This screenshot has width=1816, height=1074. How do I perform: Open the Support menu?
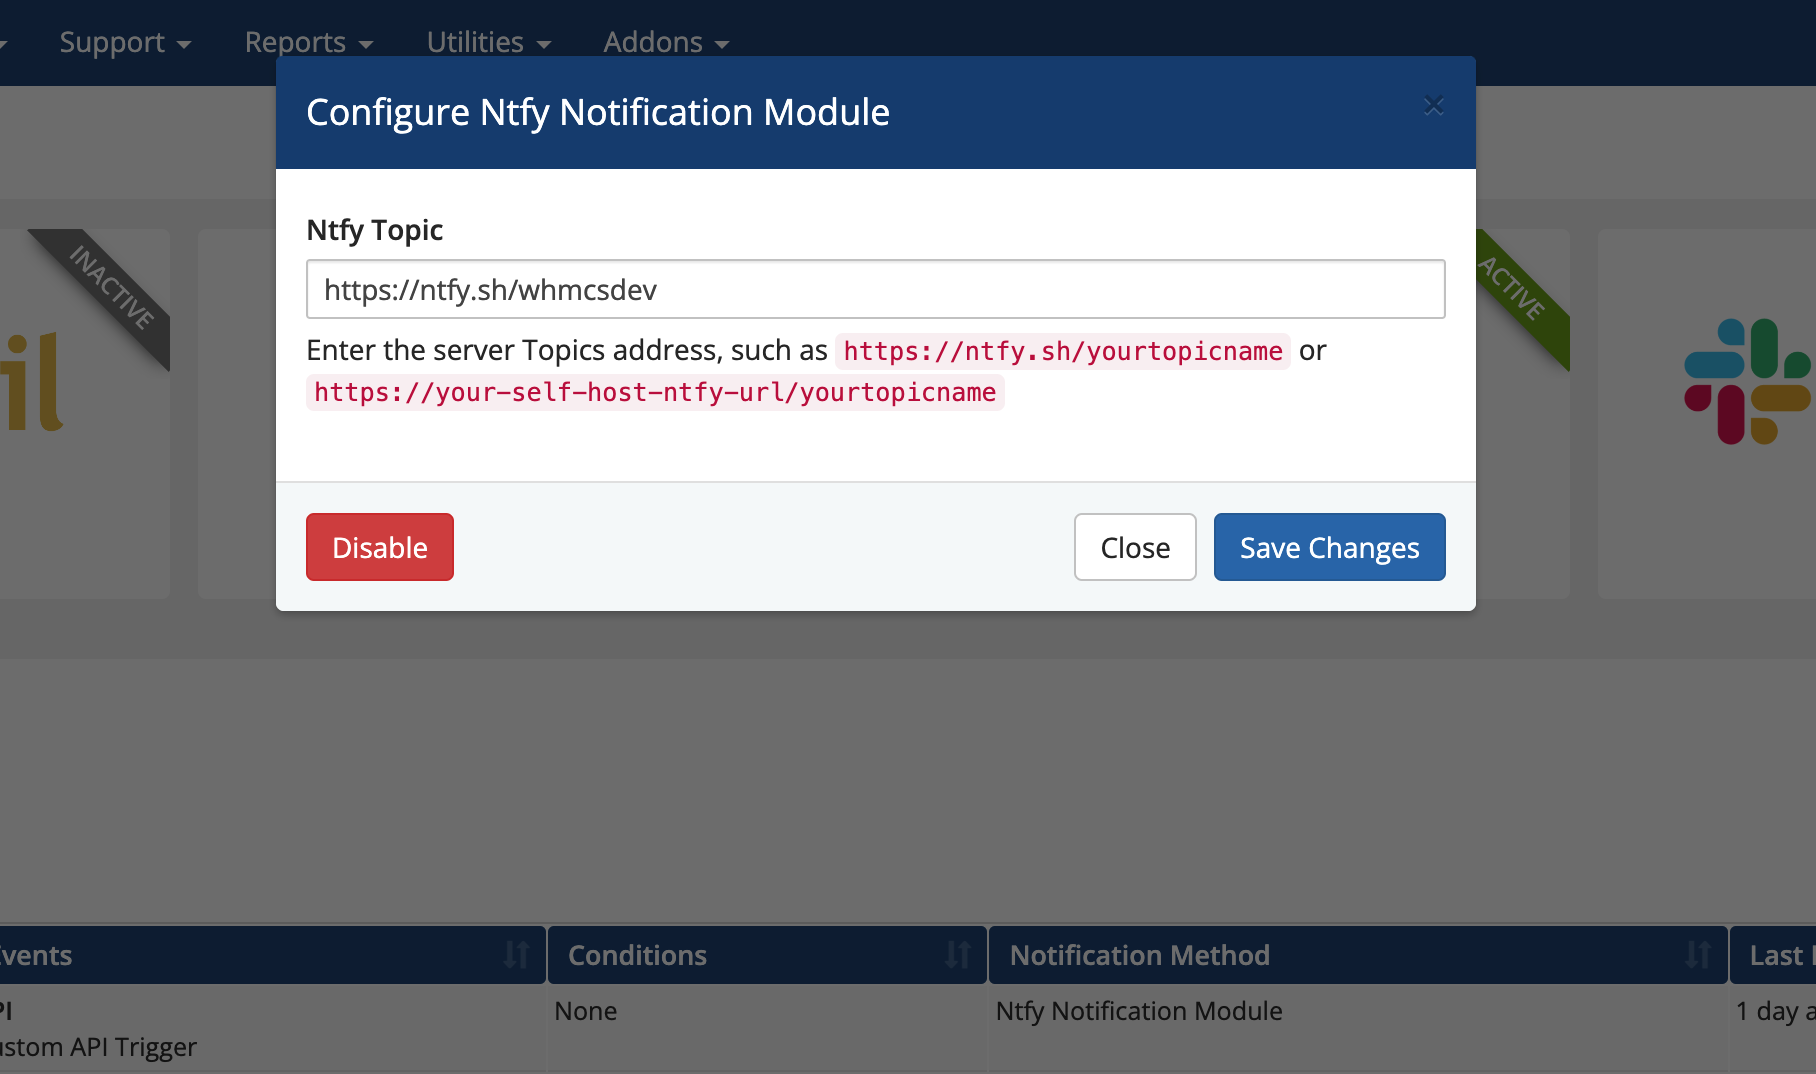125,42
